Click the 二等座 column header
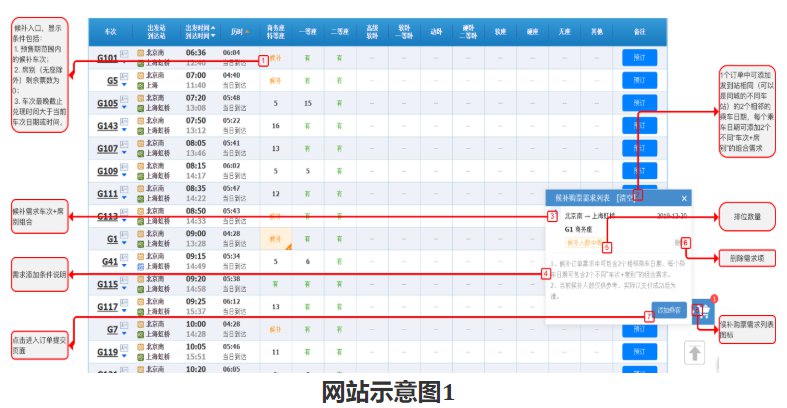The image size is (787, 408). tap(340, 32)
